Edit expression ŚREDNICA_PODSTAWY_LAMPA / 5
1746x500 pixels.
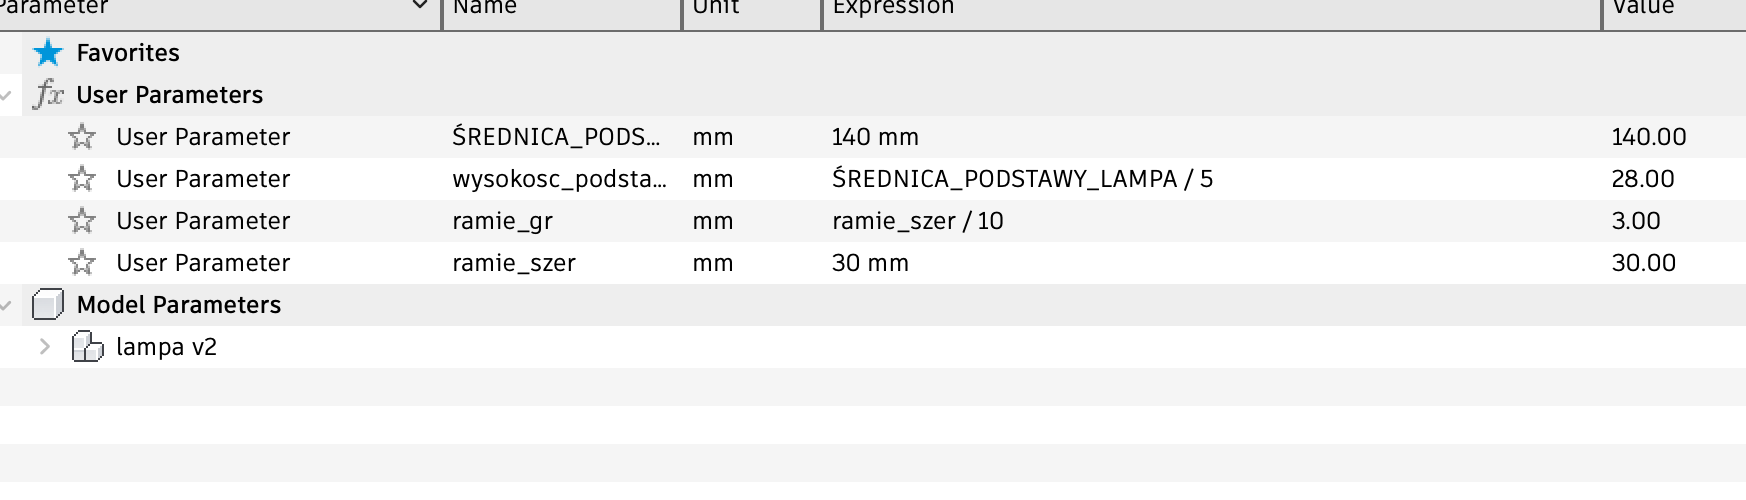tap(1212, 179)
